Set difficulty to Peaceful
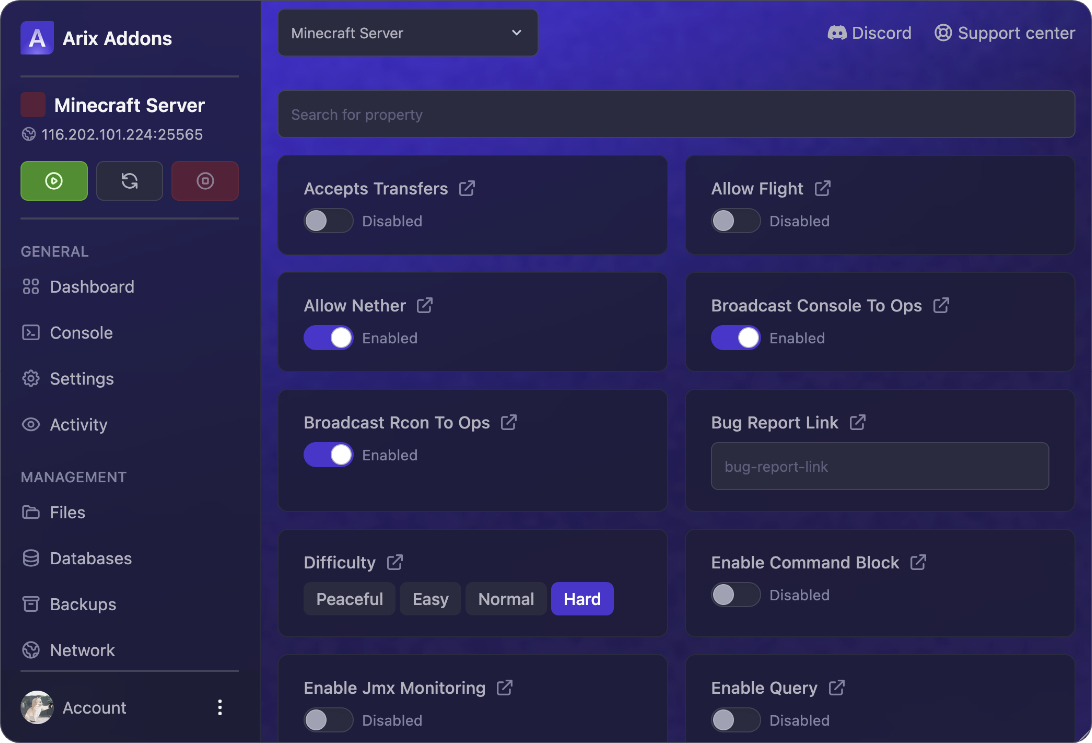Screen dimensions: 1092x743 349,599
